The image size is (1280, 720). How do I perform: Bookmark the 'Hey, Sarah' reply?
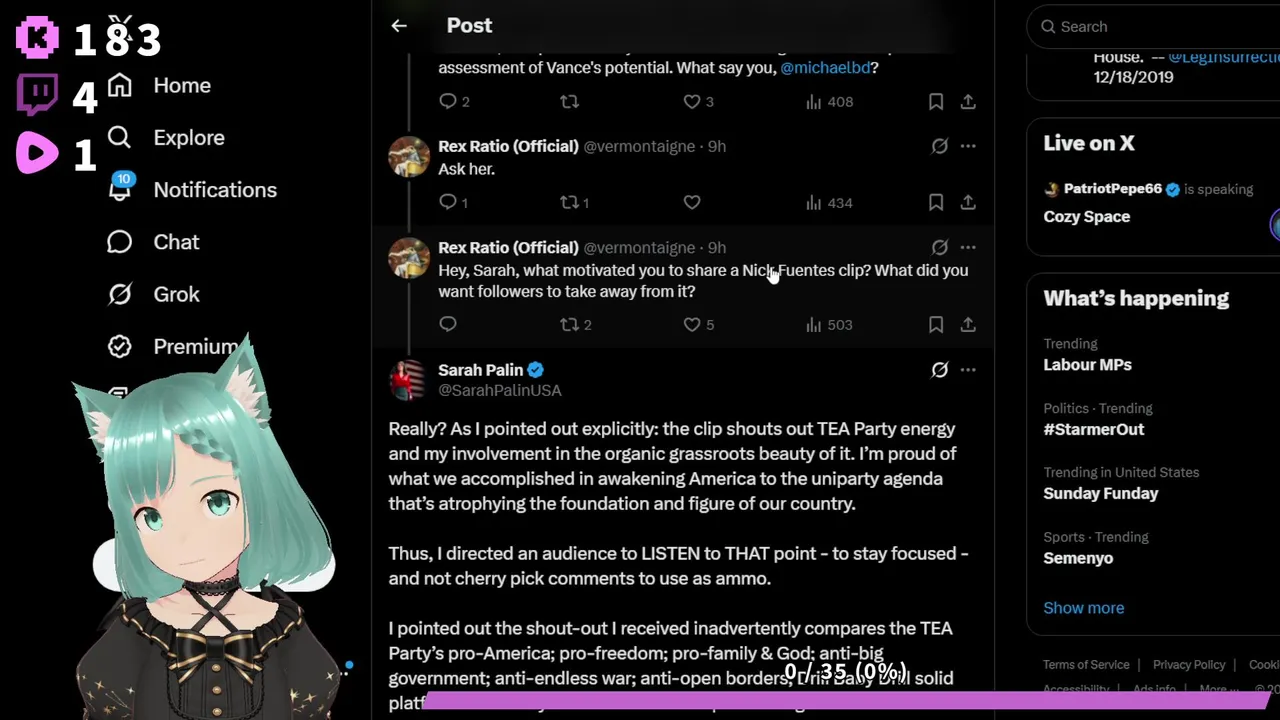(x=936, y=325)
